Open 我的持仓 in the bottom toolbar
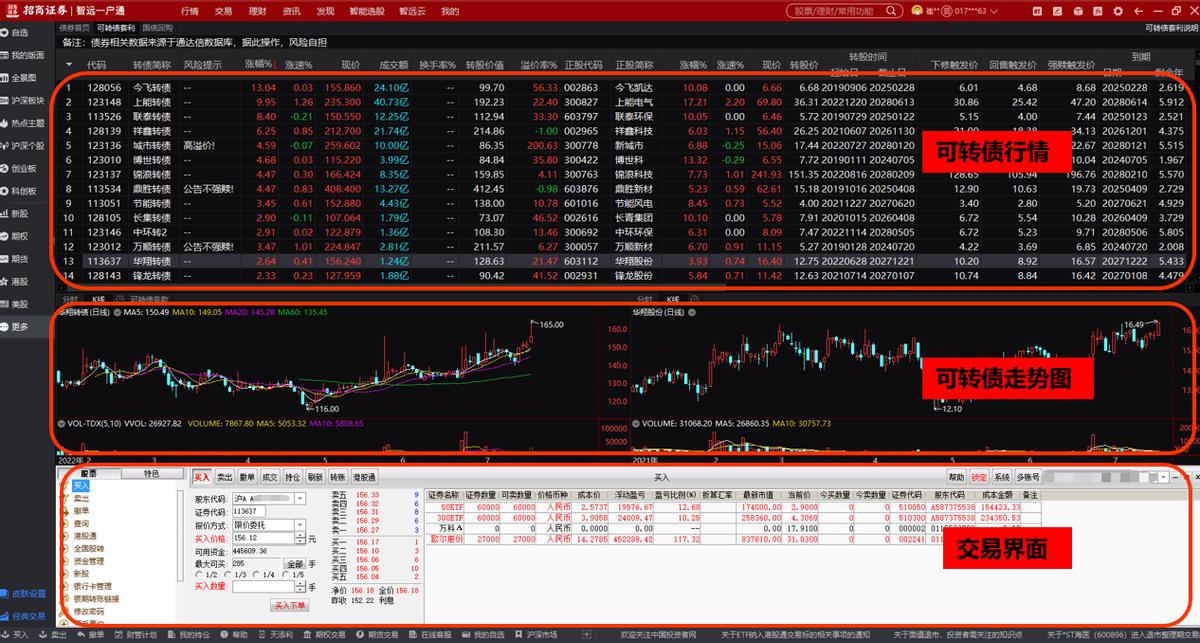 [x=194, y=635]
